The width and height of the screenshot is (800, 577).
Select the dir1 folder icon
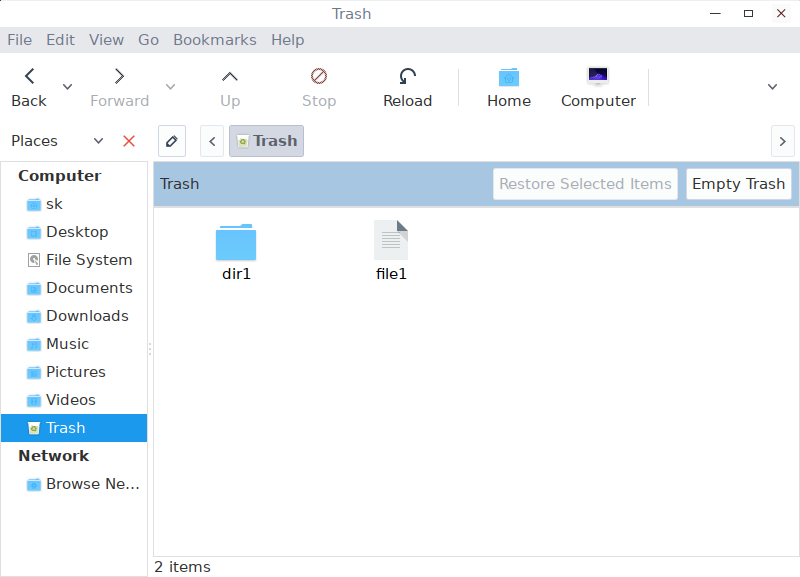(236, 242)
